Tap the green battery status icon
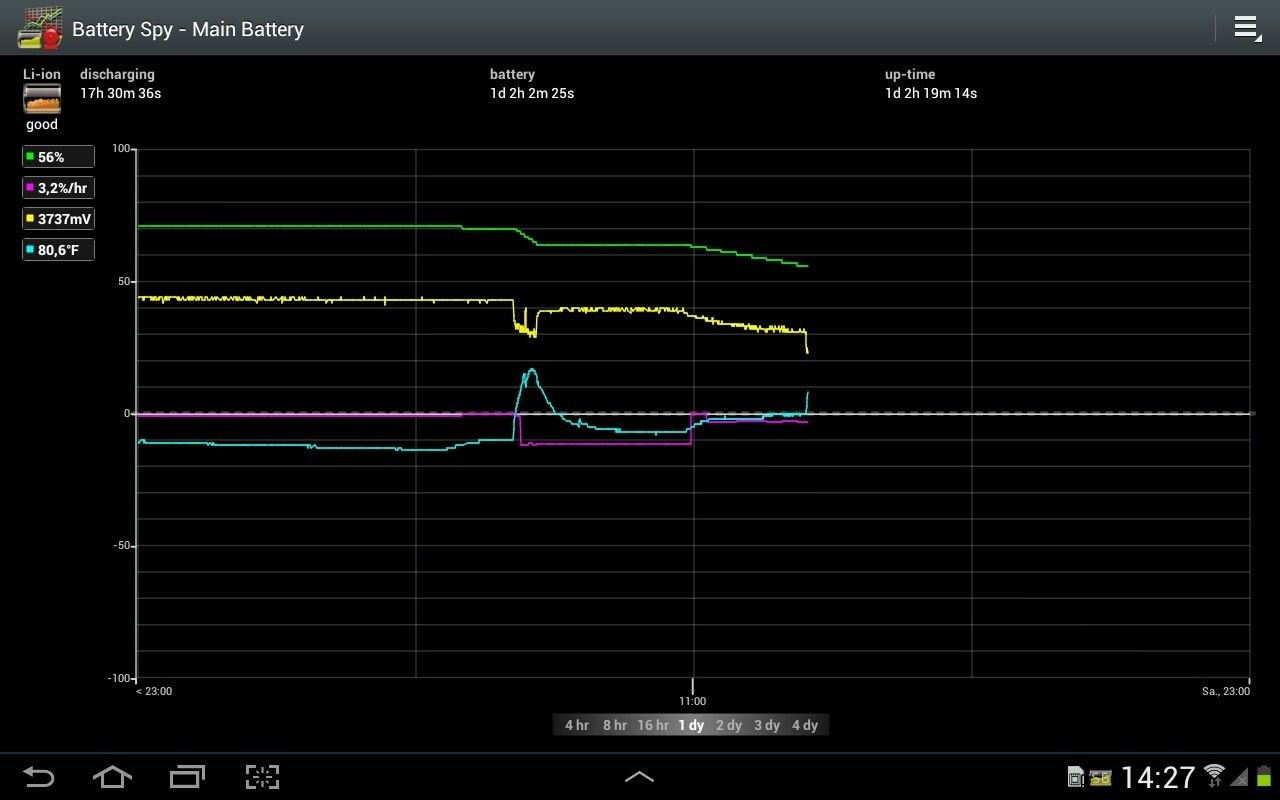The width and height of the screenshot is (1280, 800). 1264,776
